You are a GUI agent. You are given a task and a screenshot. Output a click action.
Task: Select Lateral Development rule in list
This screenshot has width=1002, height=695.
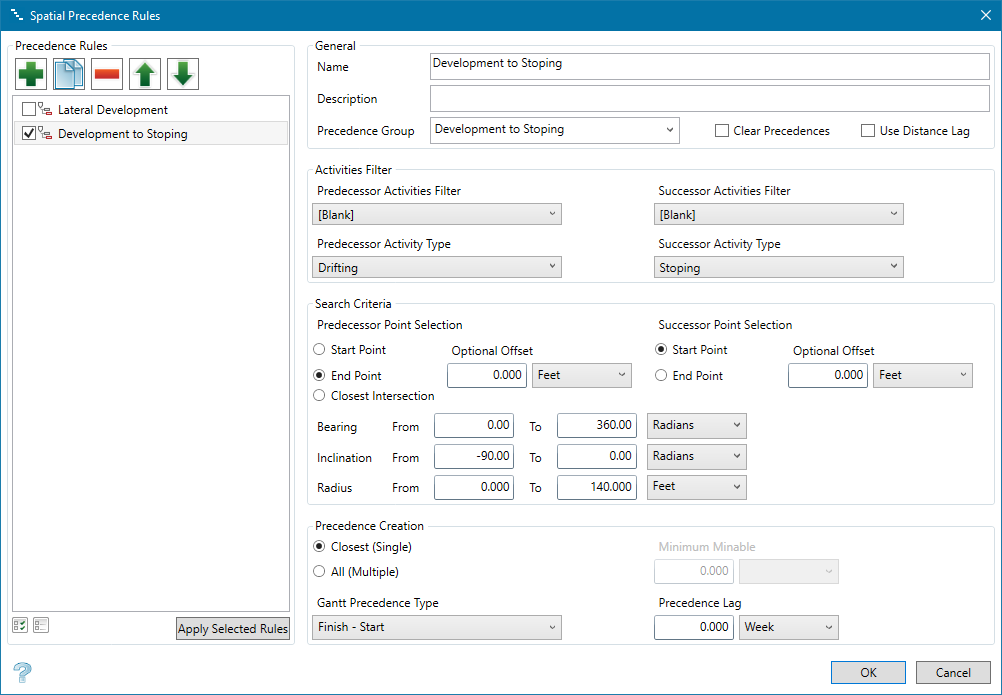(x=112, y=110)
